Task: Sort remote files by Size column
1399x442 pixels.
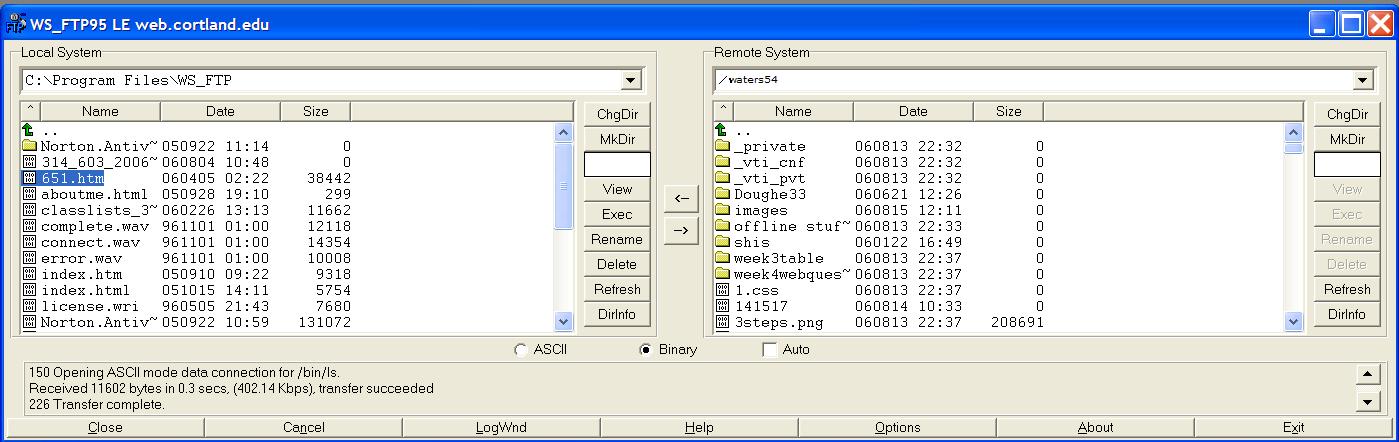Action: point(1008,111)
